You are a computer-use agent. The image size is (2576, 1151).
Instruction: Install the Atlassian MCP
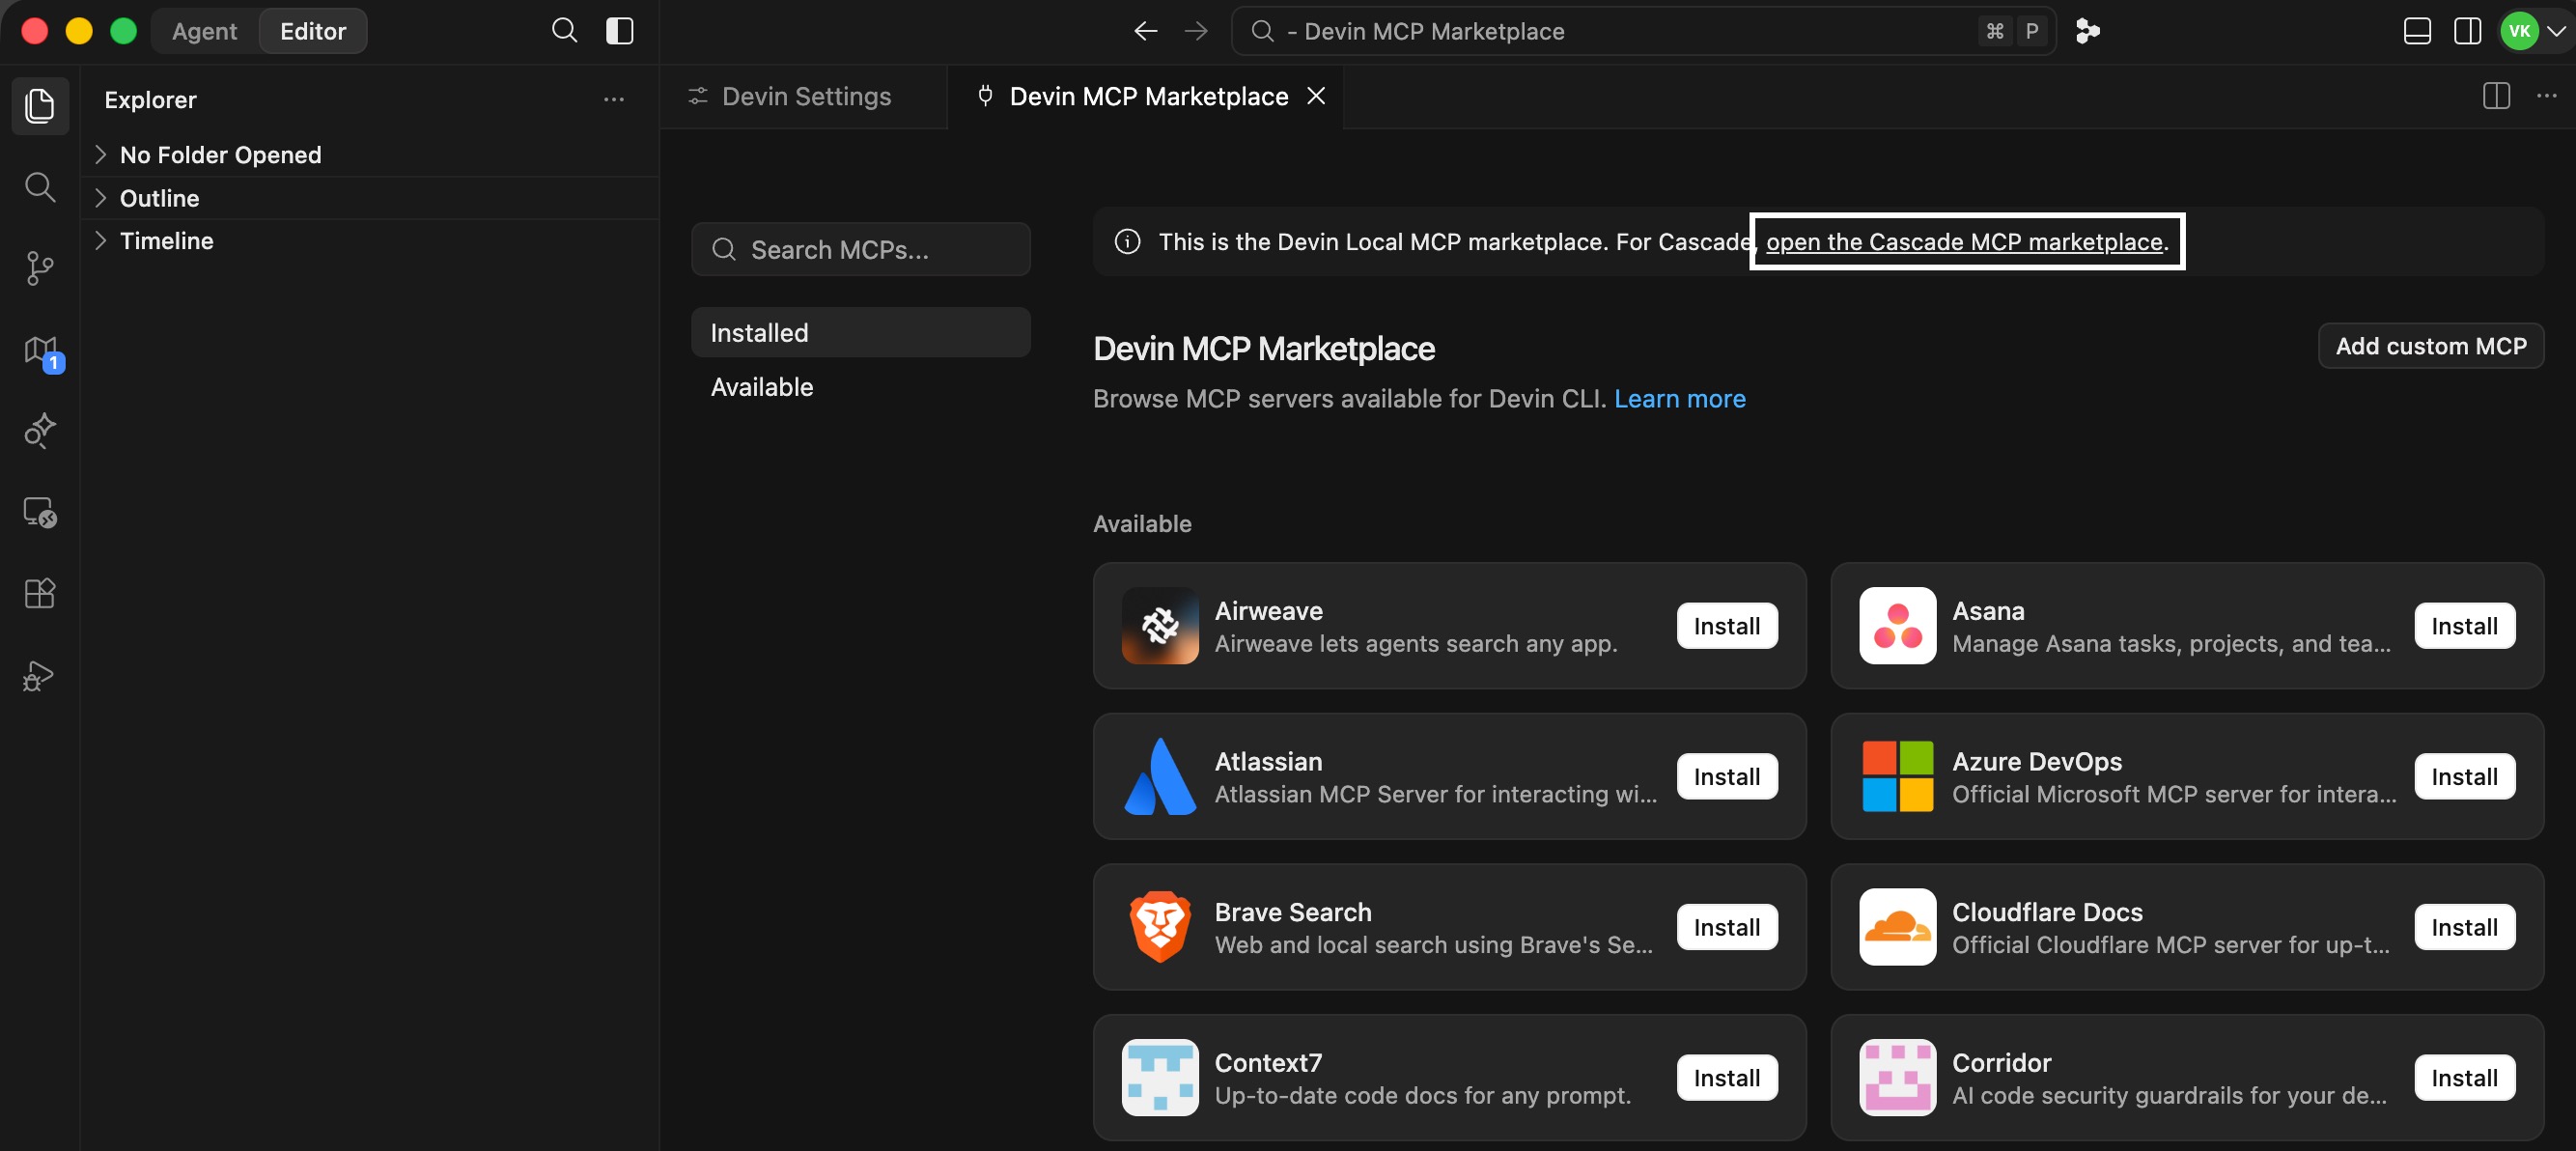[x=1726, y=777]
